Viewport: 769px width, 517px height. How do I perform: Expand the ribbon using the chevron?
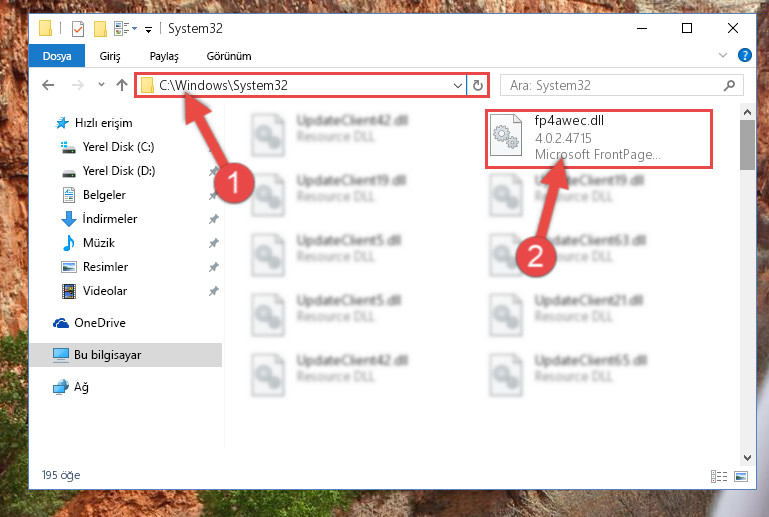pos(722,55)
